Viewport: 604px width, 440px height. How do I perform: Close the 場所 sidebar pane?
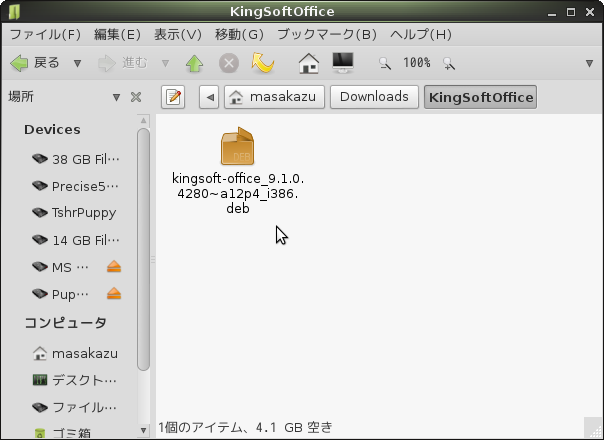click(x=136, y=97)
